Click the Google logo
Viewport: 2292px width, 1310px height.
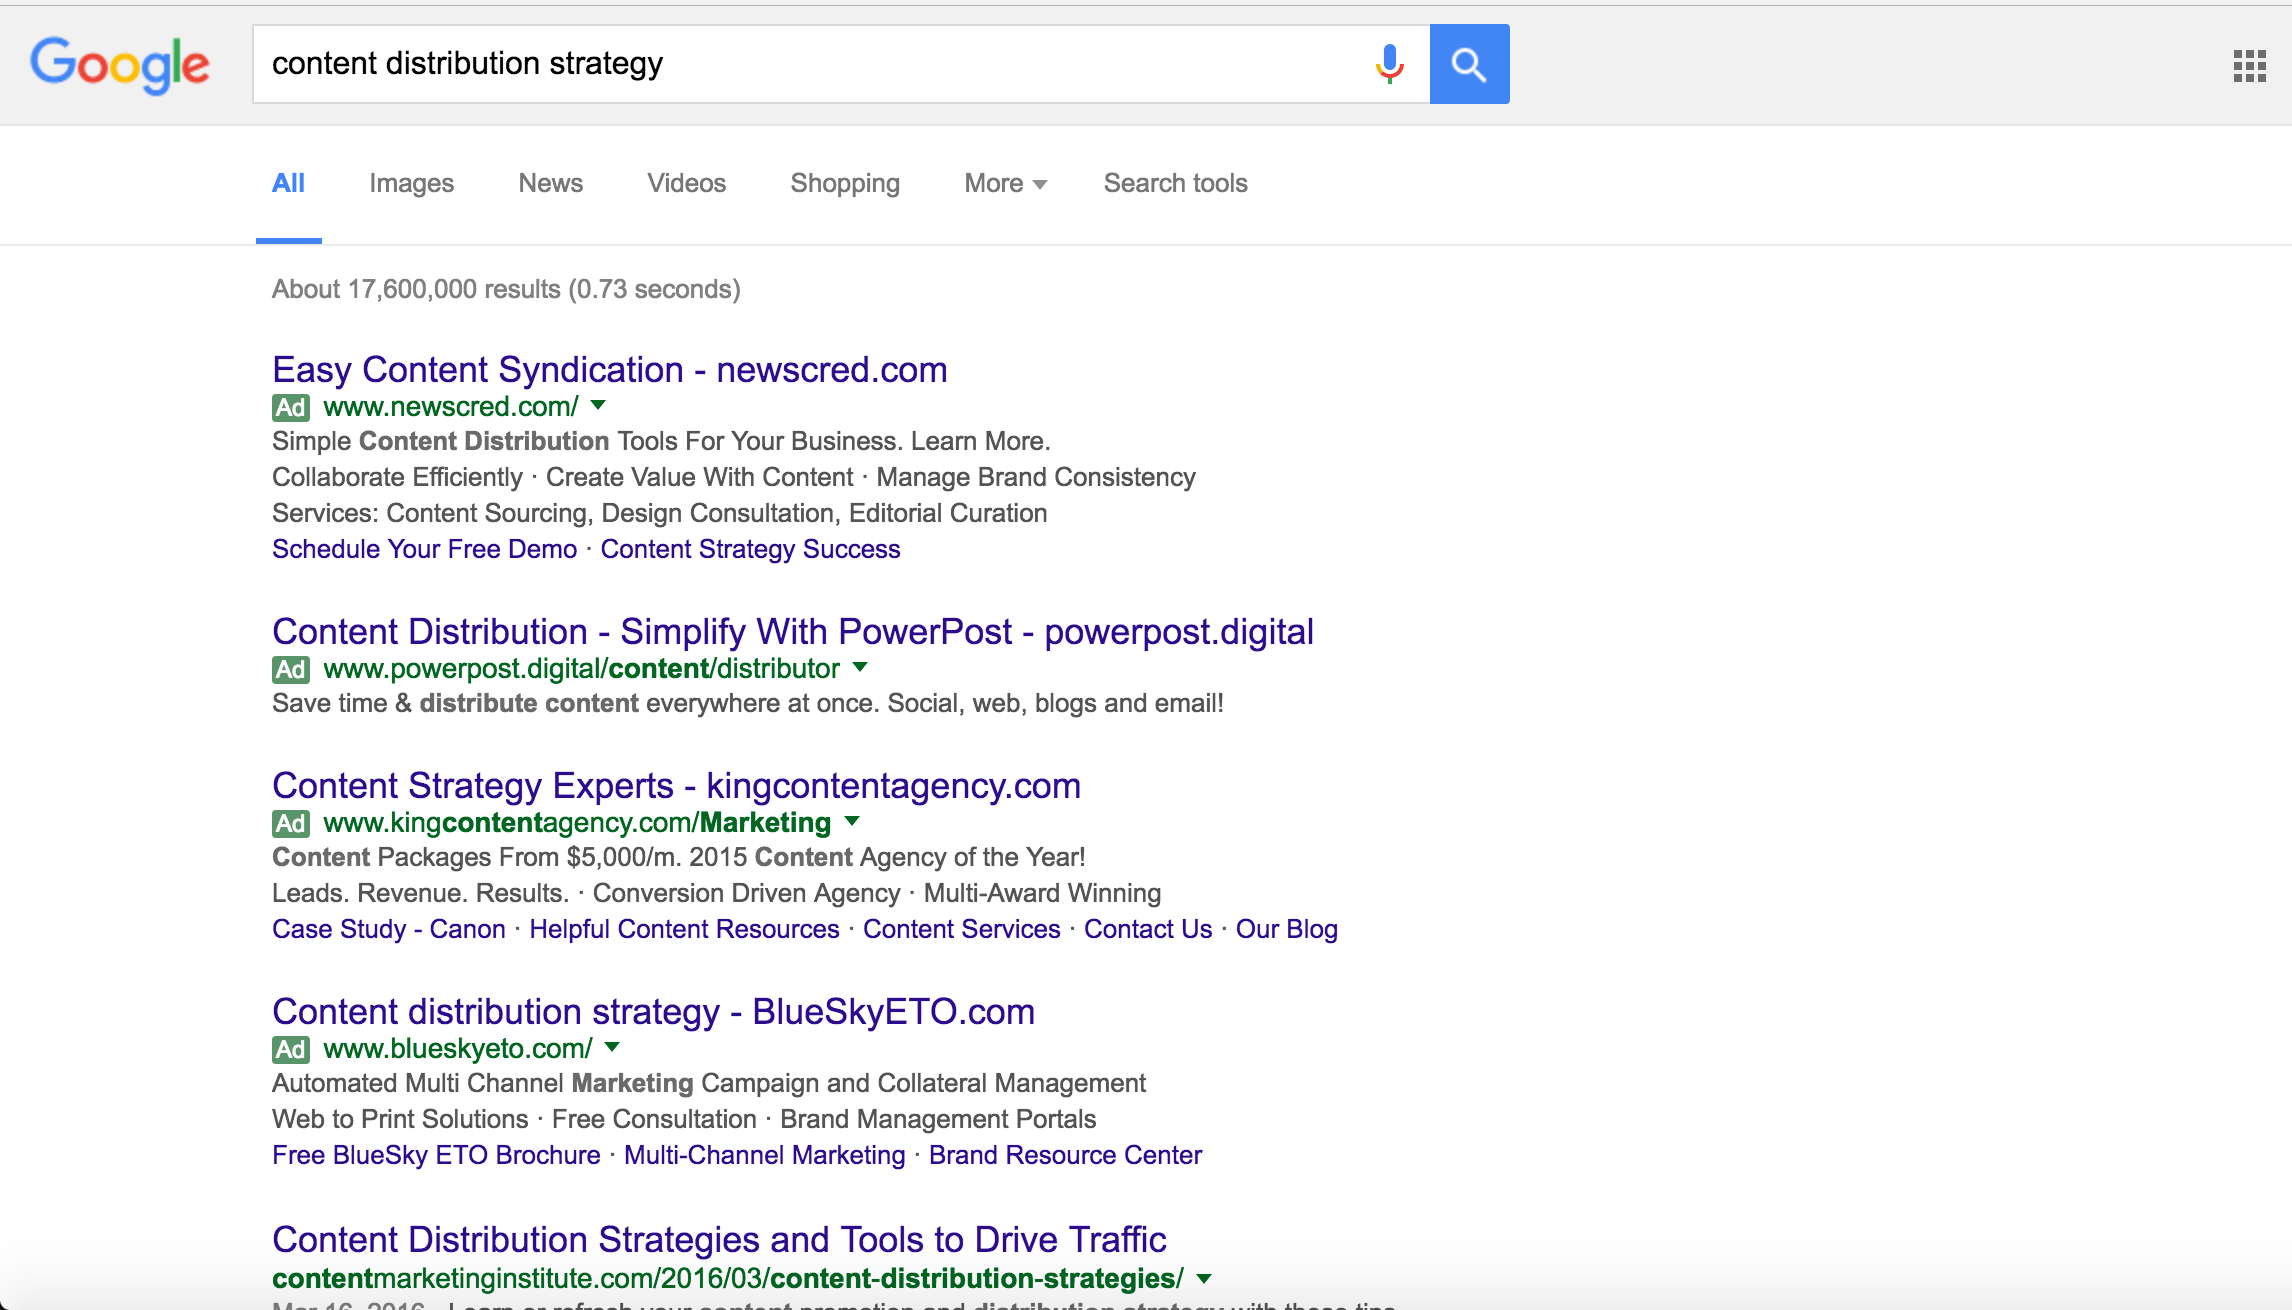[x=120, y=65]
